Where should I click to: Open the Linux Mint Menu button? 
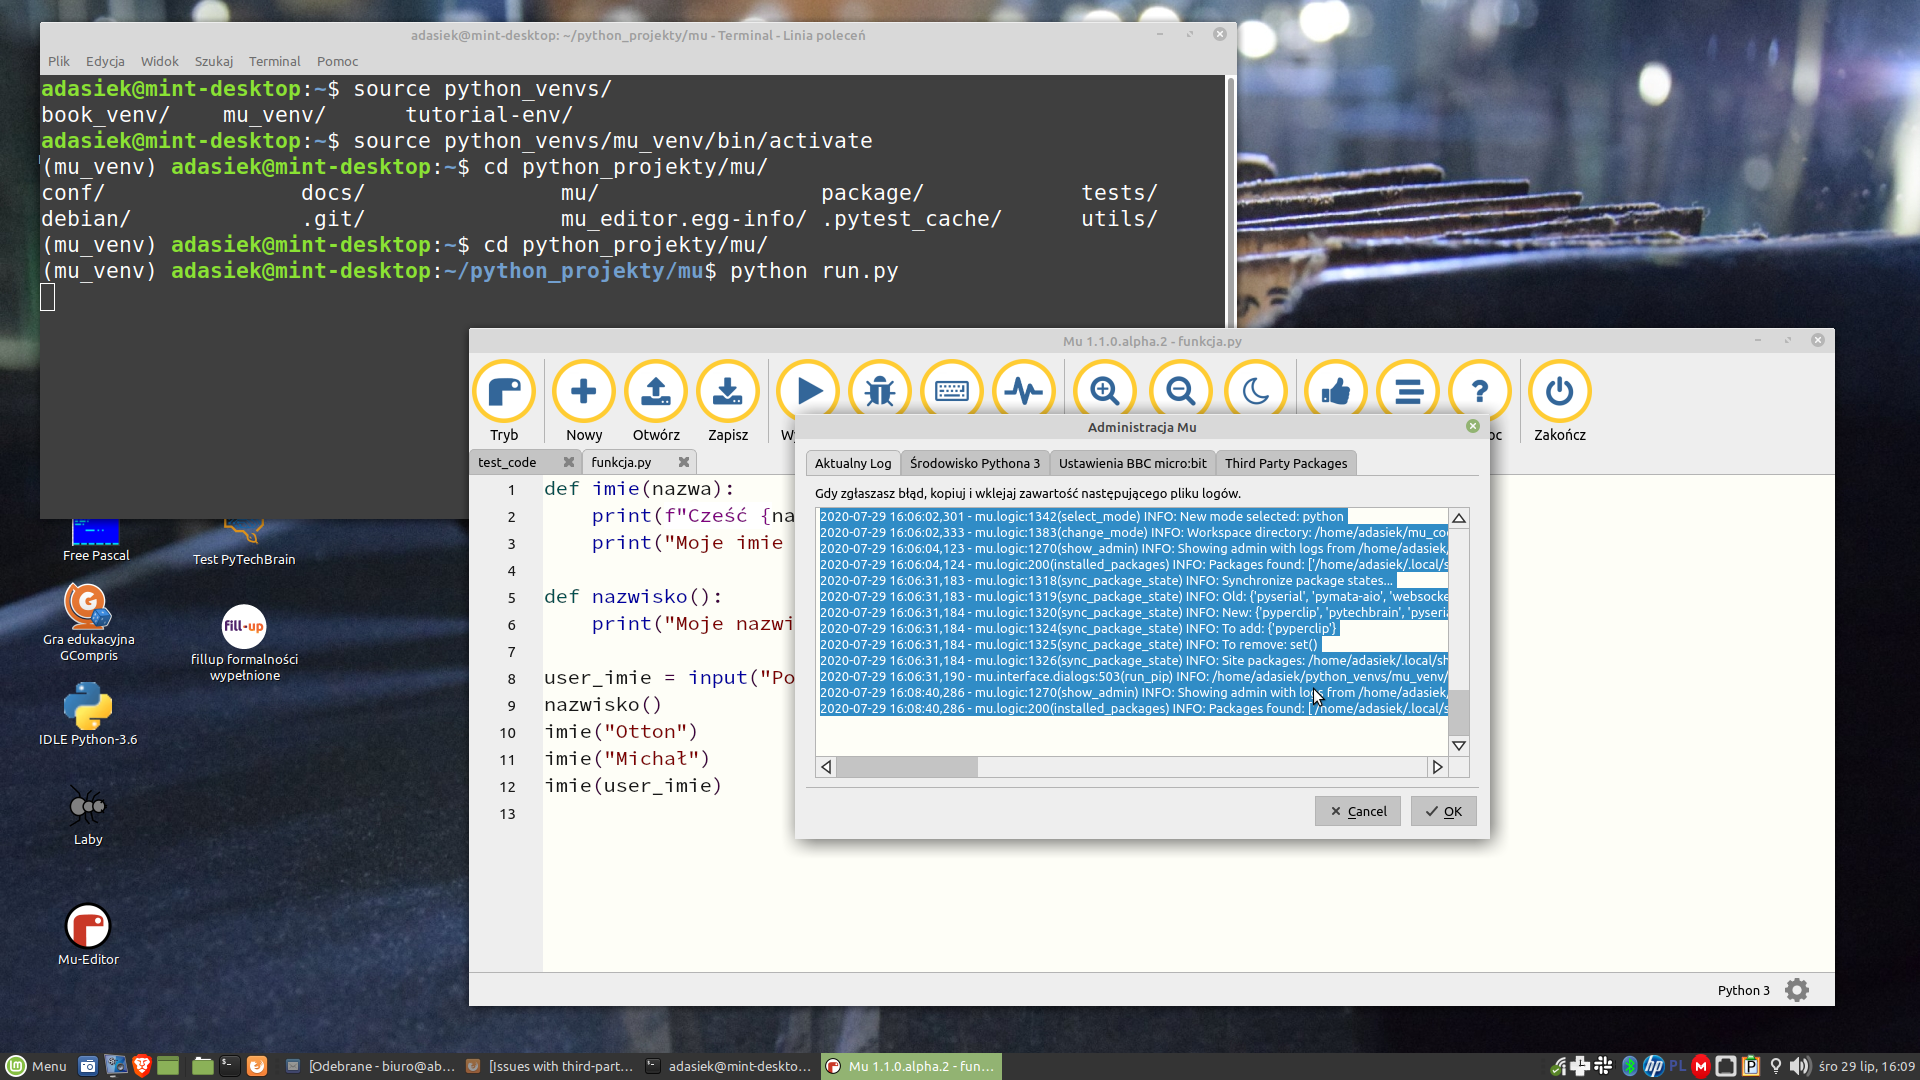36,1066
